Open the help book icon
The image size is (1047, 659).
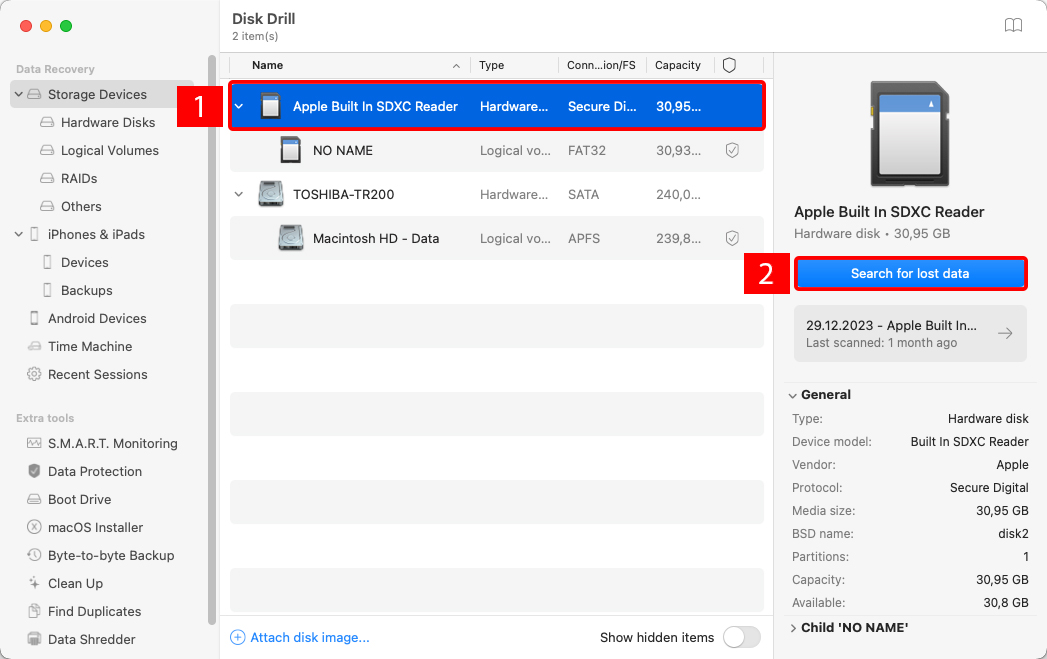pos(1013,25)
